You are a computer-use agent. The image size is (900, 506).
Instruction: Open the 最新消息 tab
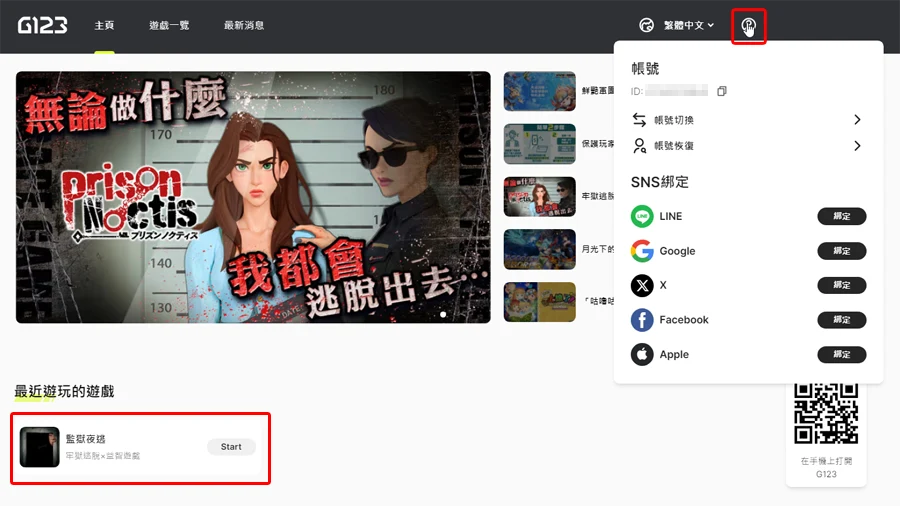244,25
